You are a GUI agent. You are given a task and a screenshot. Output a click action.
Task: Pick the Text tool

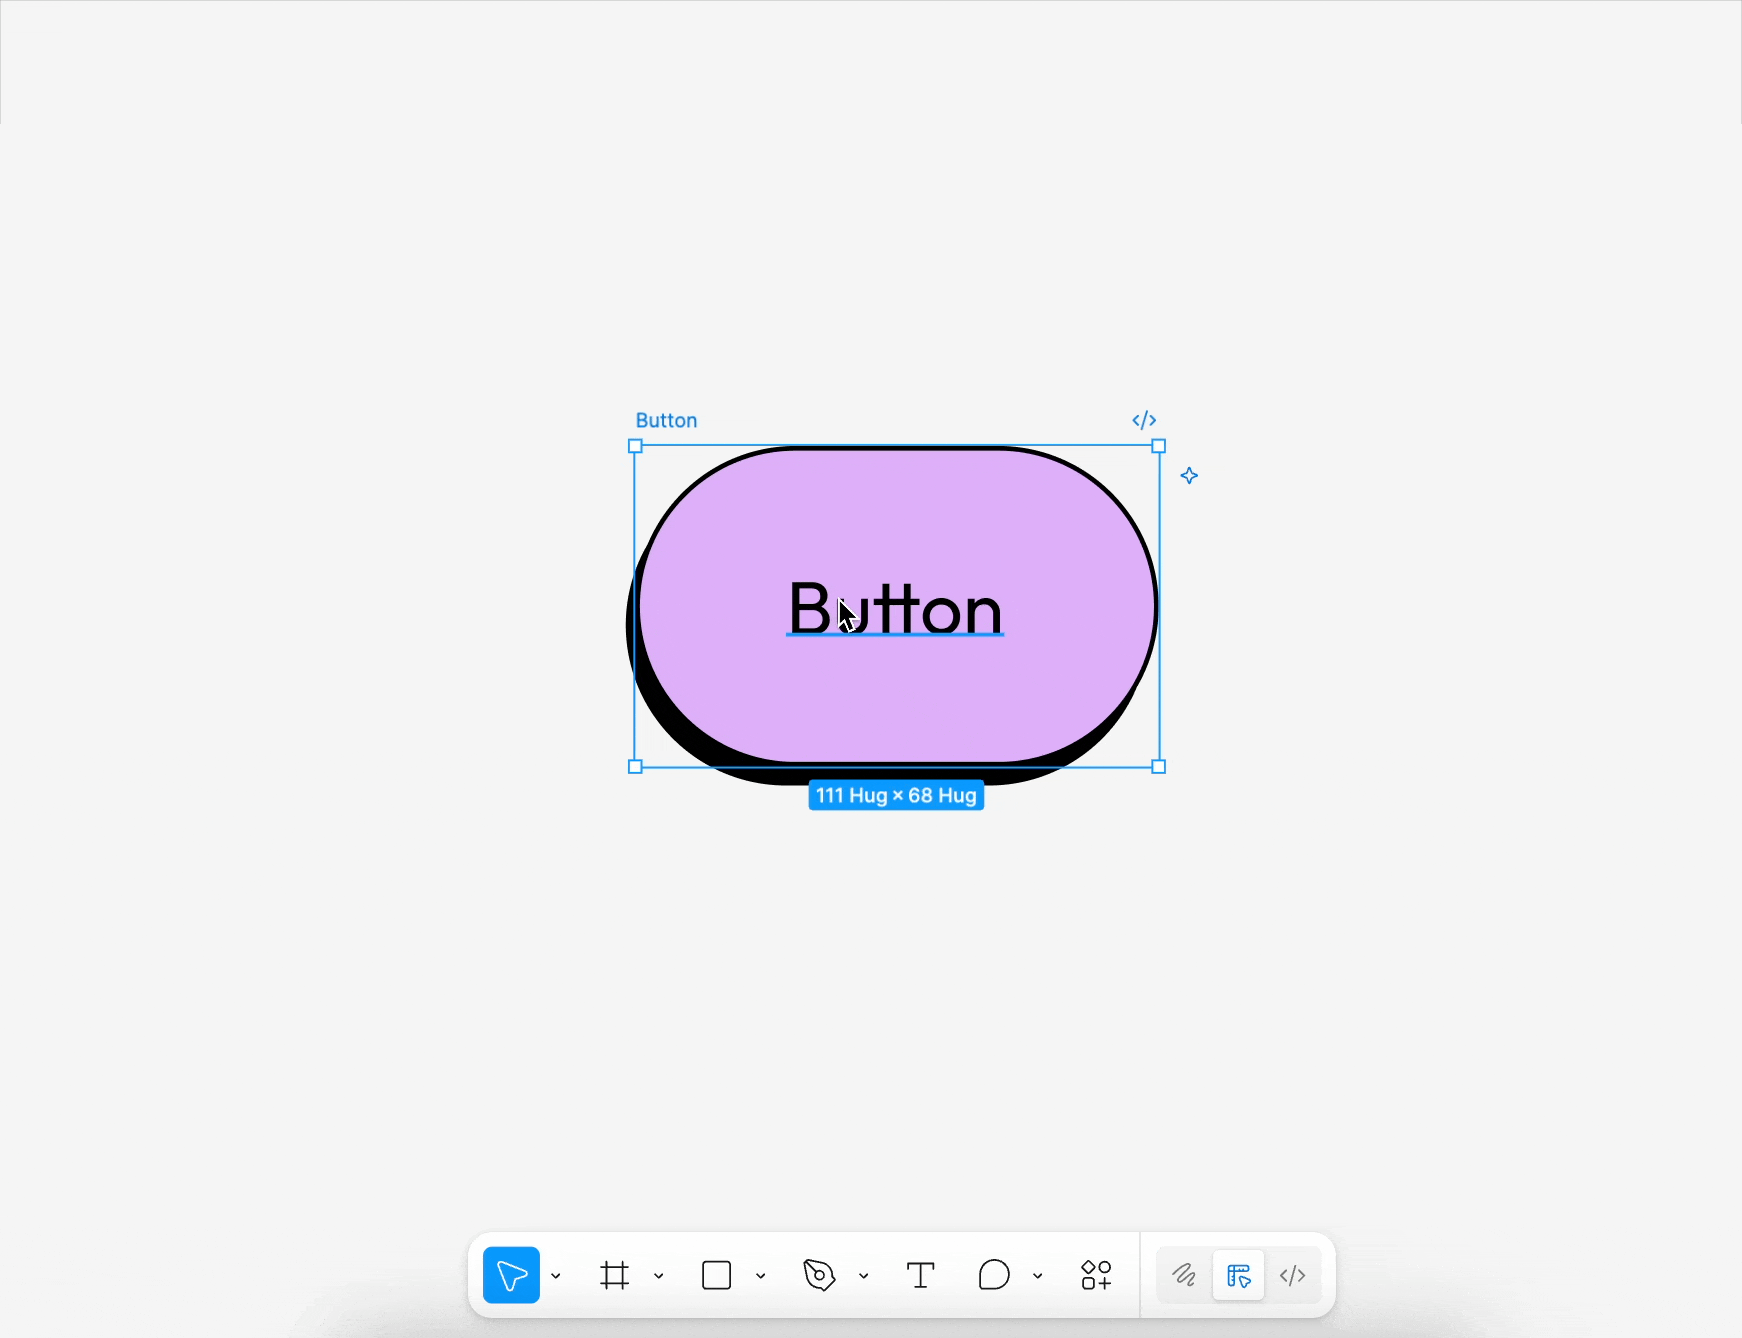coord(920,1275)
